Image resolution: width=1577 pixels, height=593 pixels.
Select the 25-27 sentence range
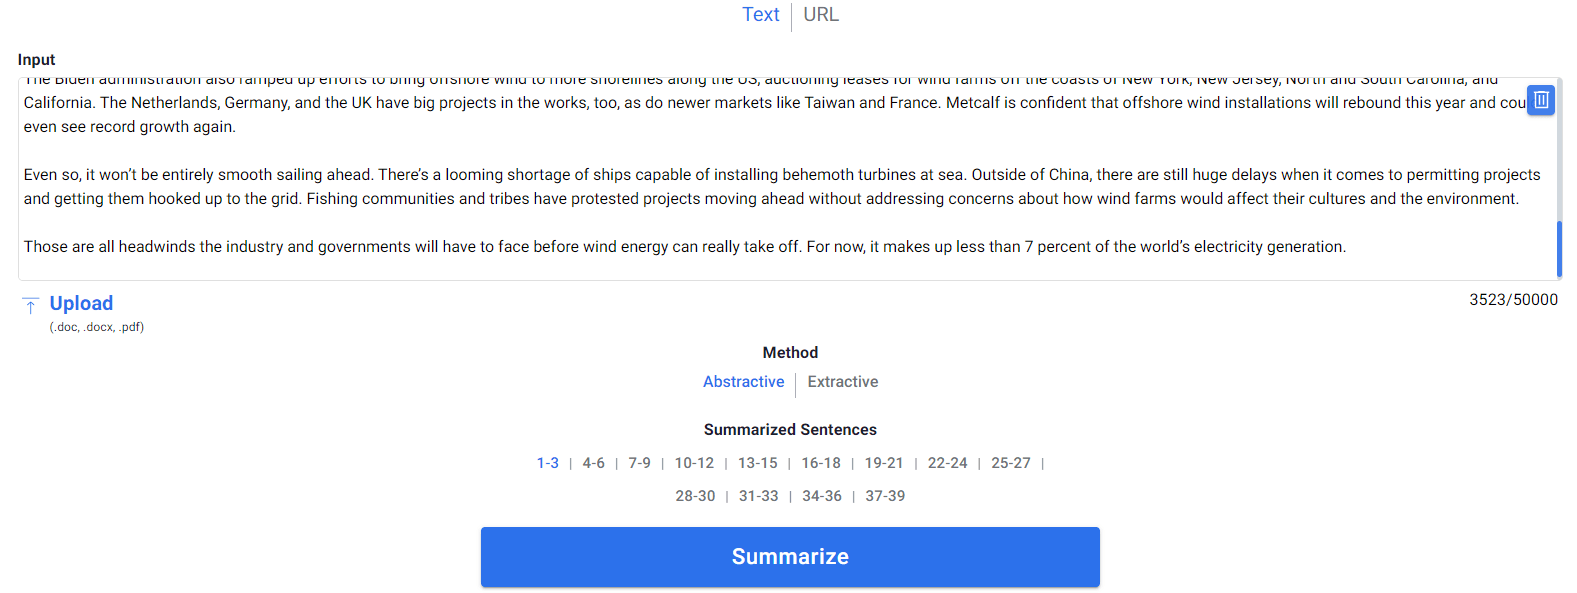[1011, 463]
